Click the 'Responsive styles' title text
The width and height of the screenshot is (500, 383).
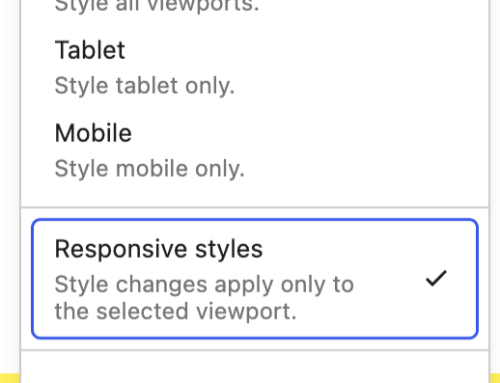[x=159, y=249]
